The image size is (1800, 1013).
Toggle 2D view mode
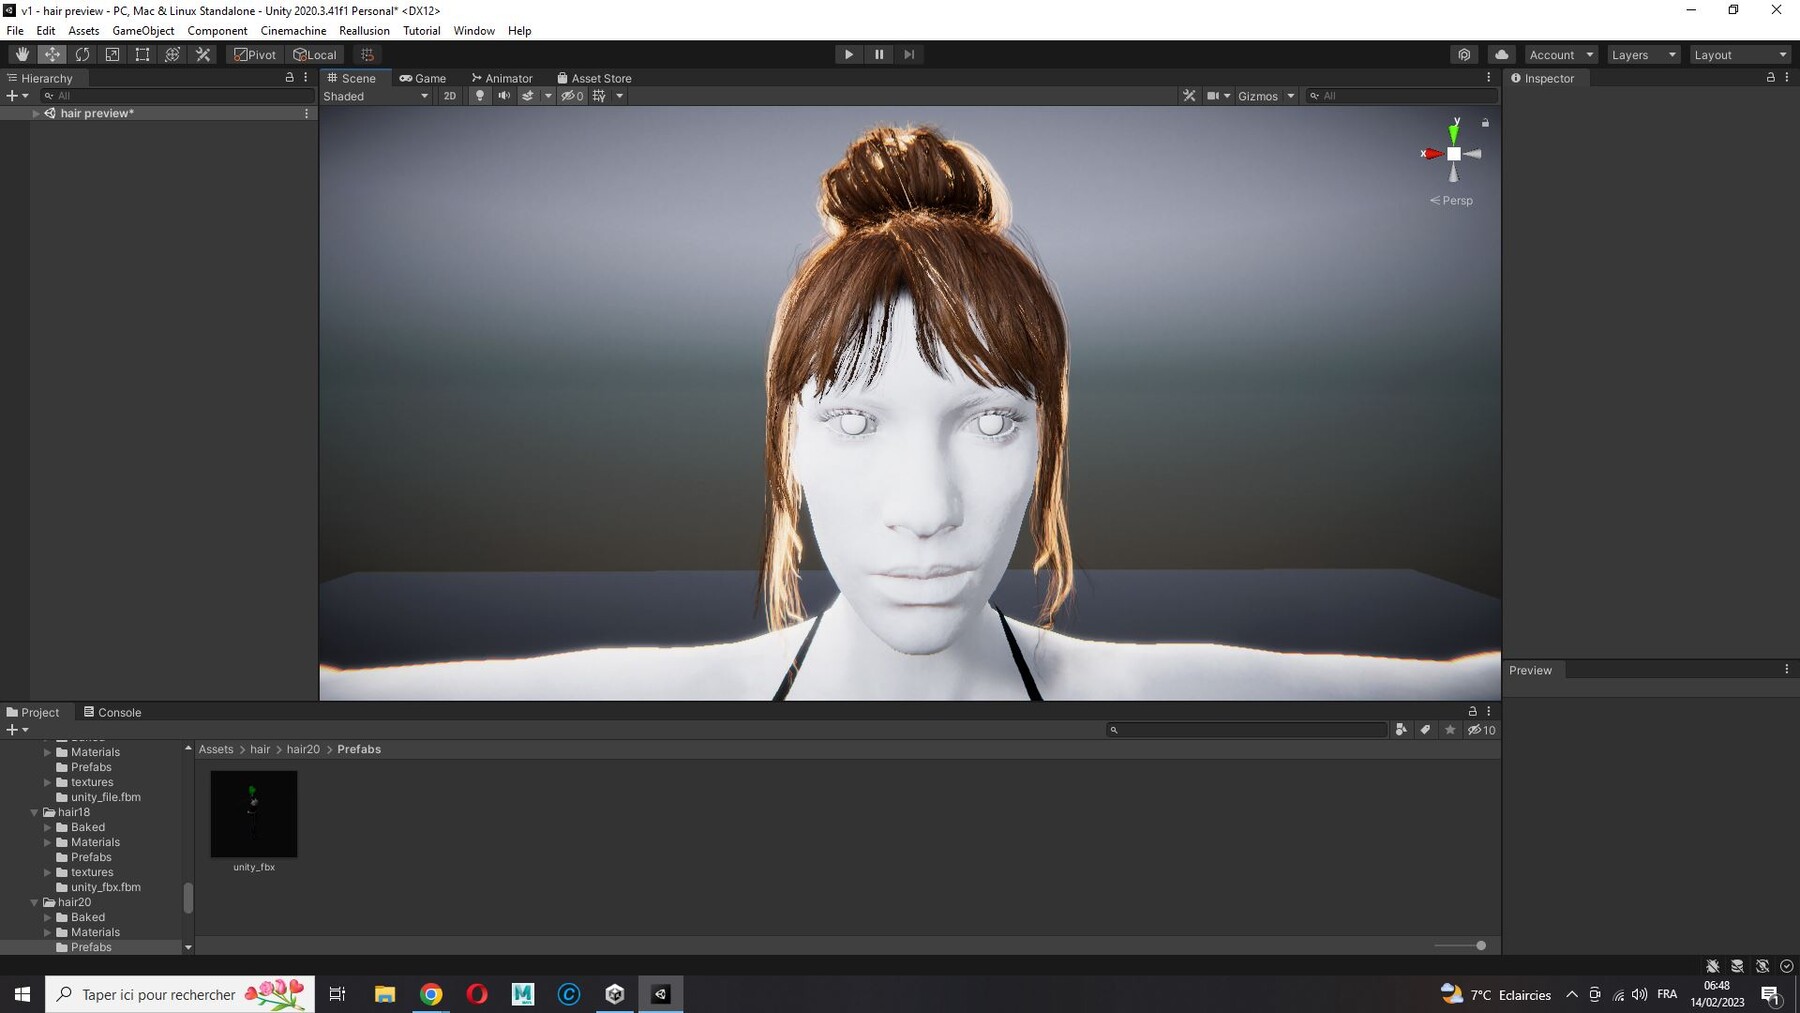pos(450,96)
